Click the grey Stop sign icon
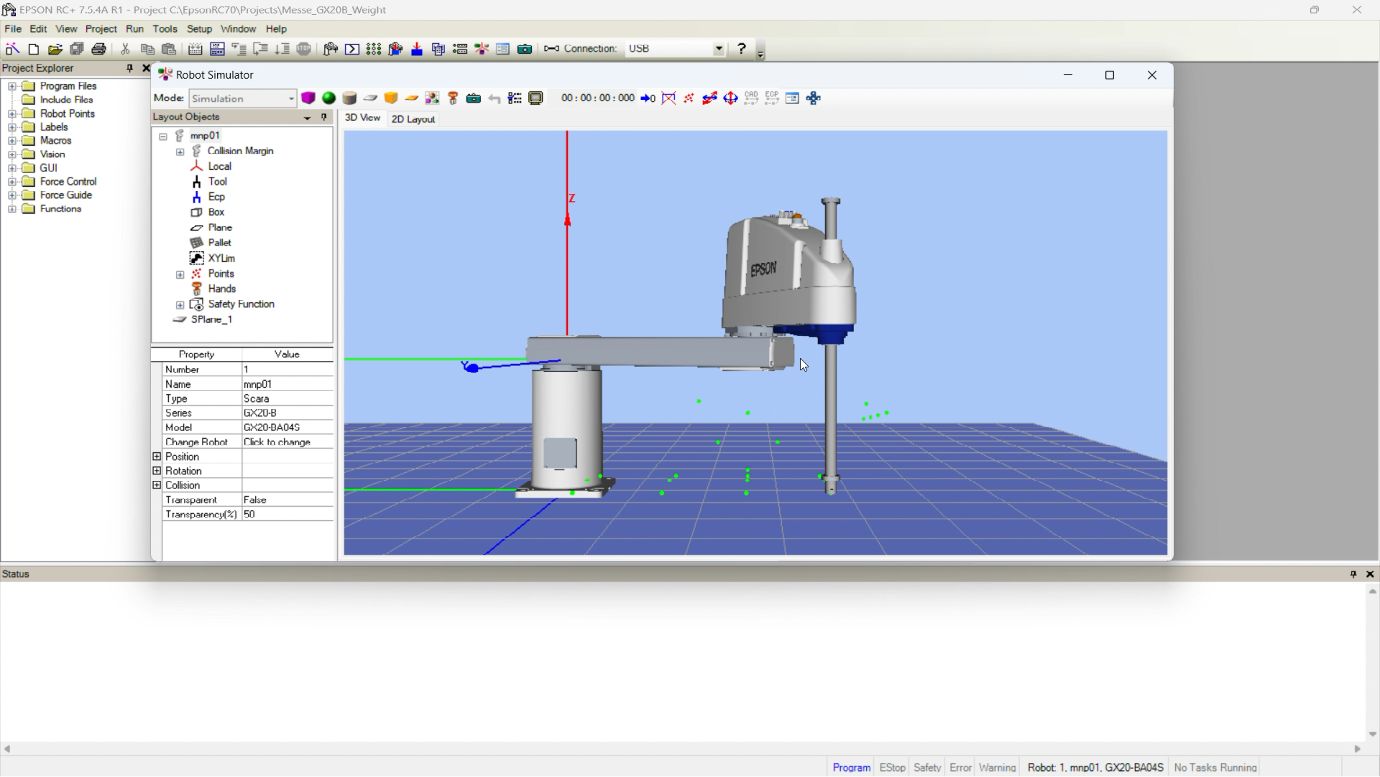 (x=304, y=49)
